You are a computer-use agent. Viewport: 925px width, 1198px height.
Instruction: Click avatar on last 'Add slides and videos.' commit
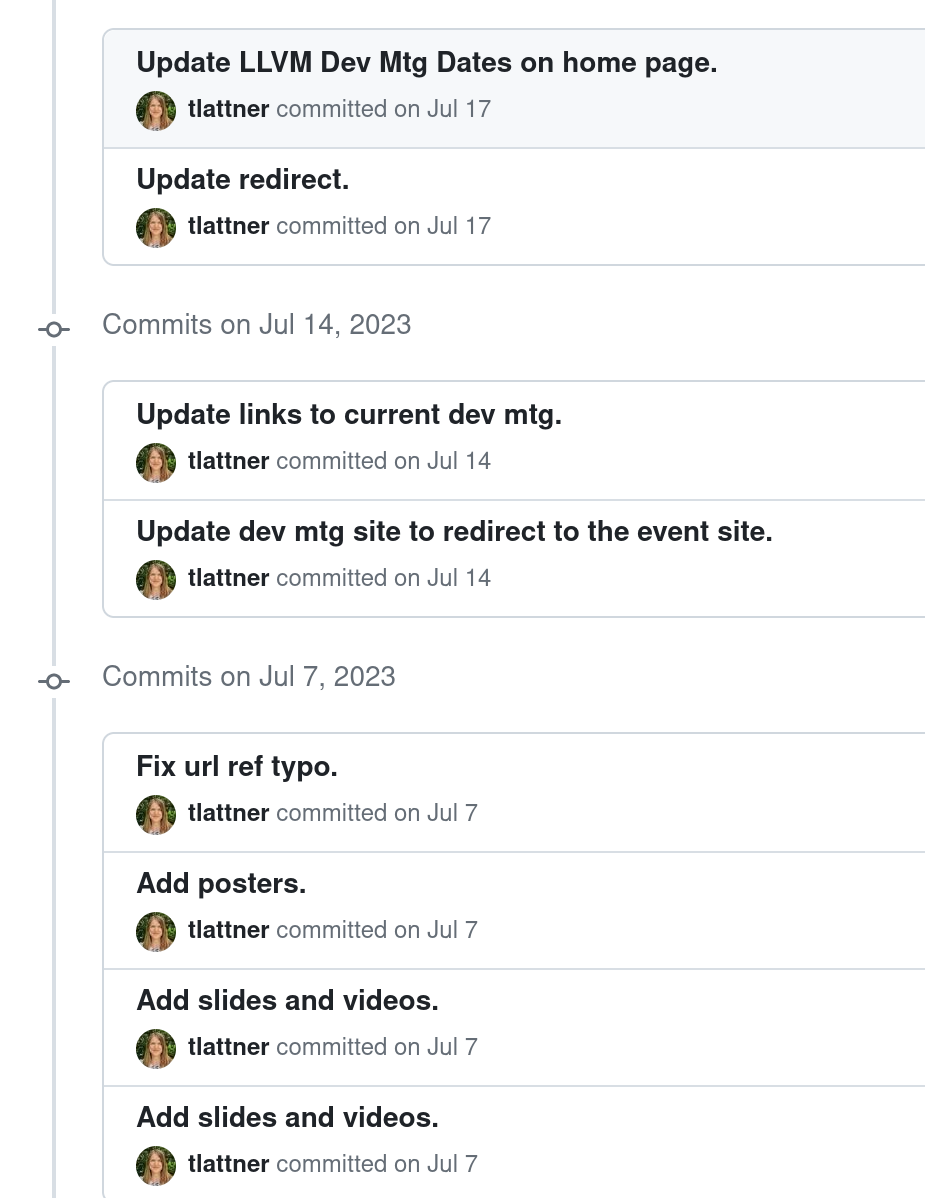tap(156, 1166)
